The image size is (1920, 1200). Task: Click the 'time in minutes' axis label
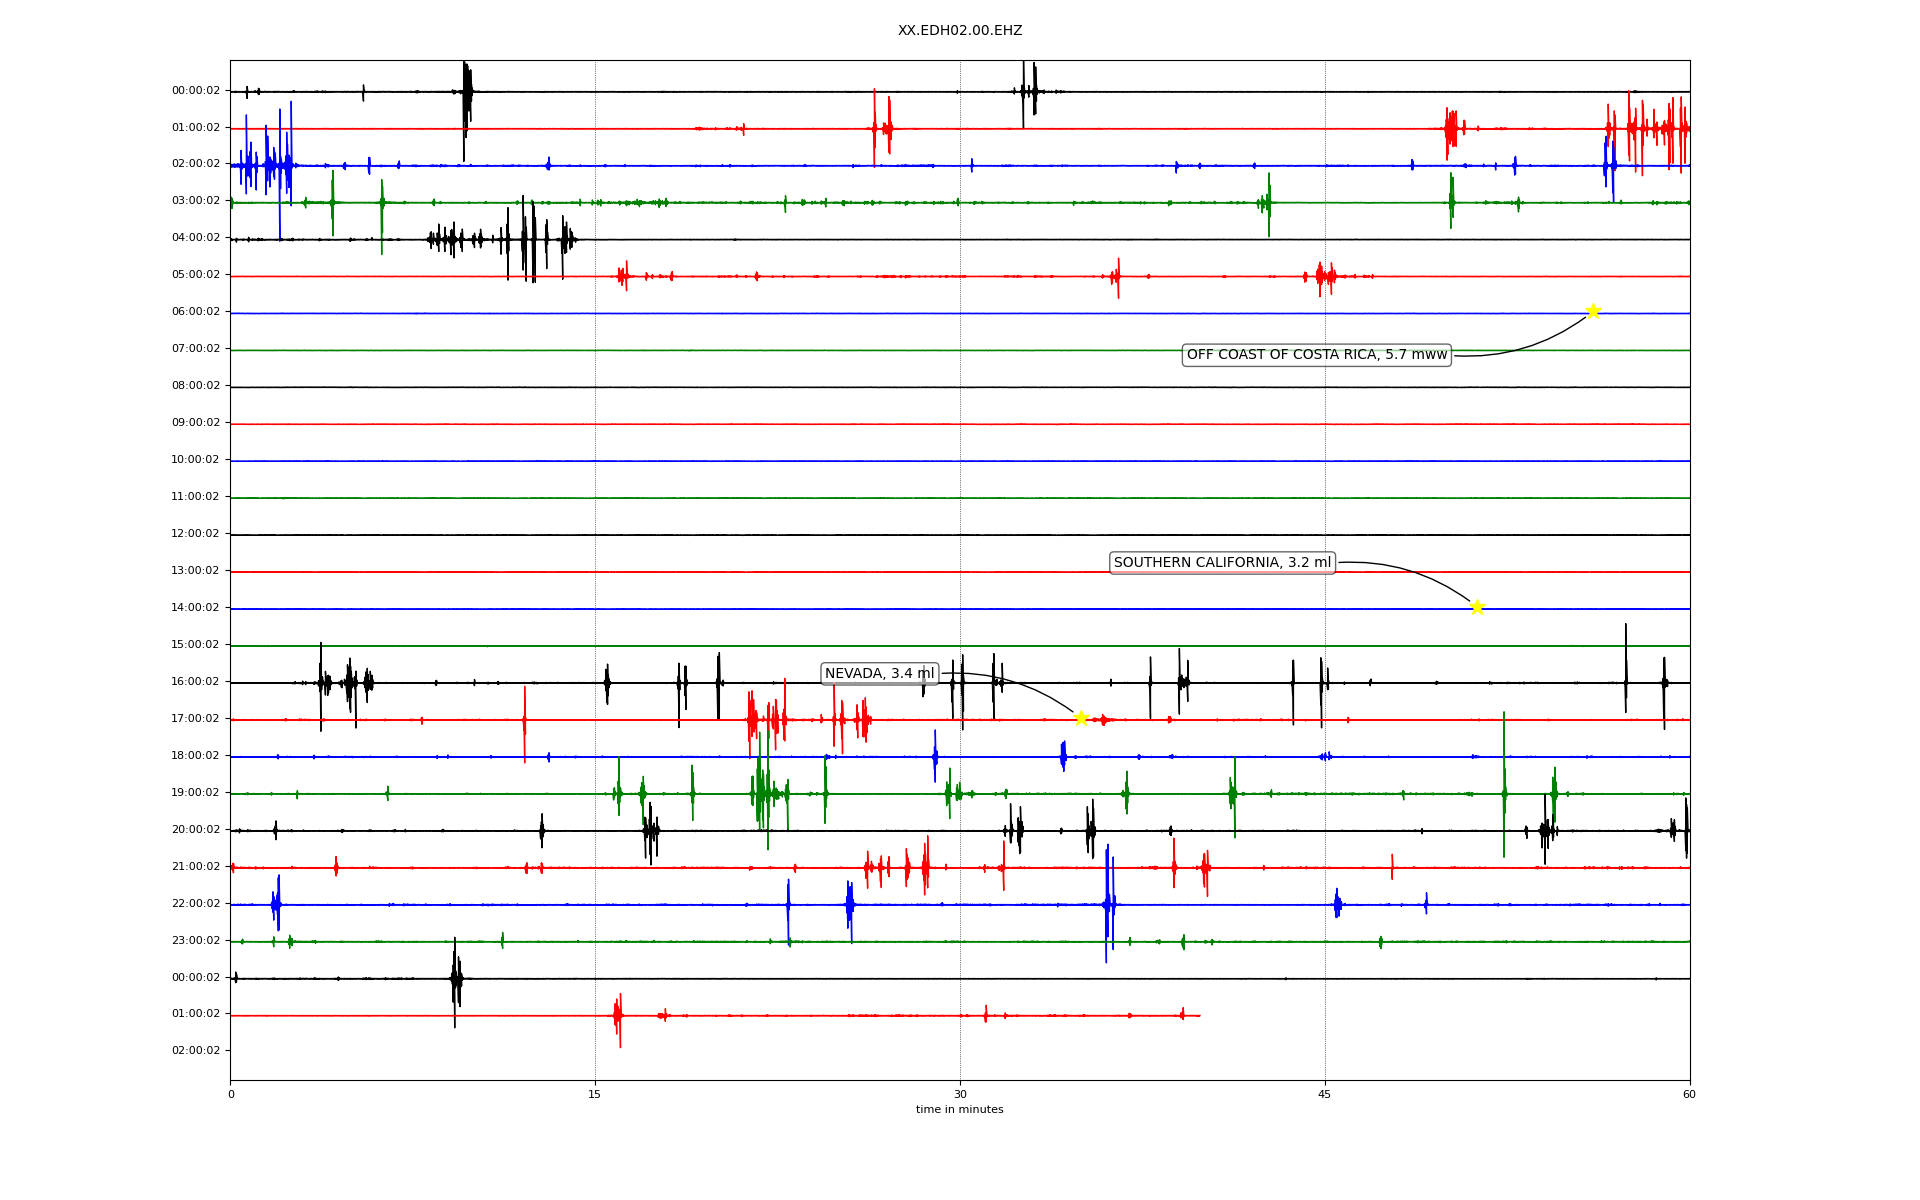pyautogui.click(x=959, y=1110)
